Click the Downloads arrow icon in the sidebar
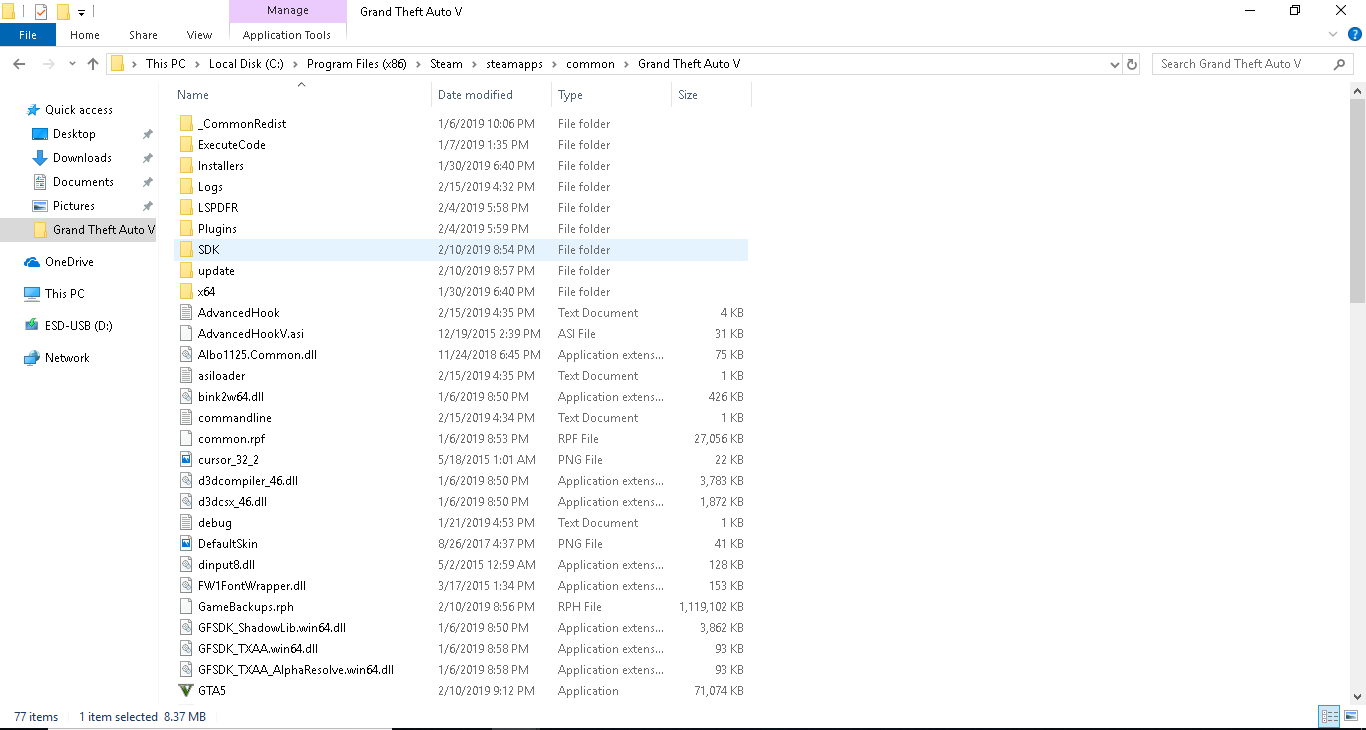1366x730 pixels. (40, 158)
